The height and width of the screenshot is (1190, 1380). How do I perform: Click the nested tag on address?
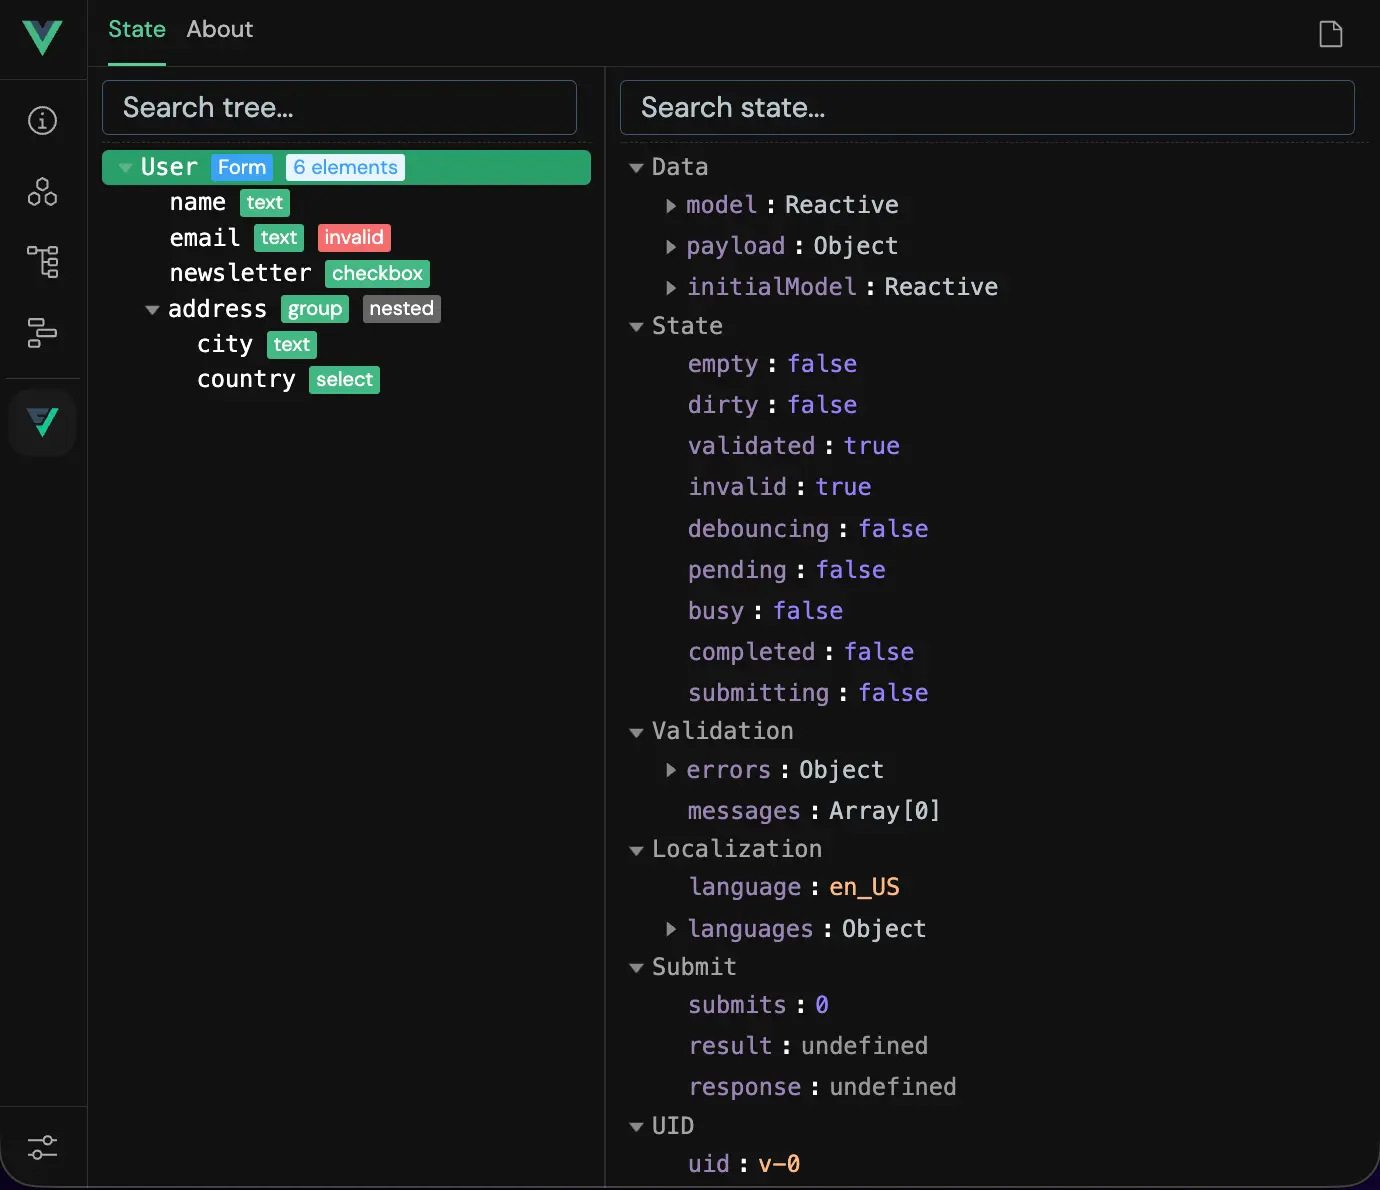click(x=401, y=309)
